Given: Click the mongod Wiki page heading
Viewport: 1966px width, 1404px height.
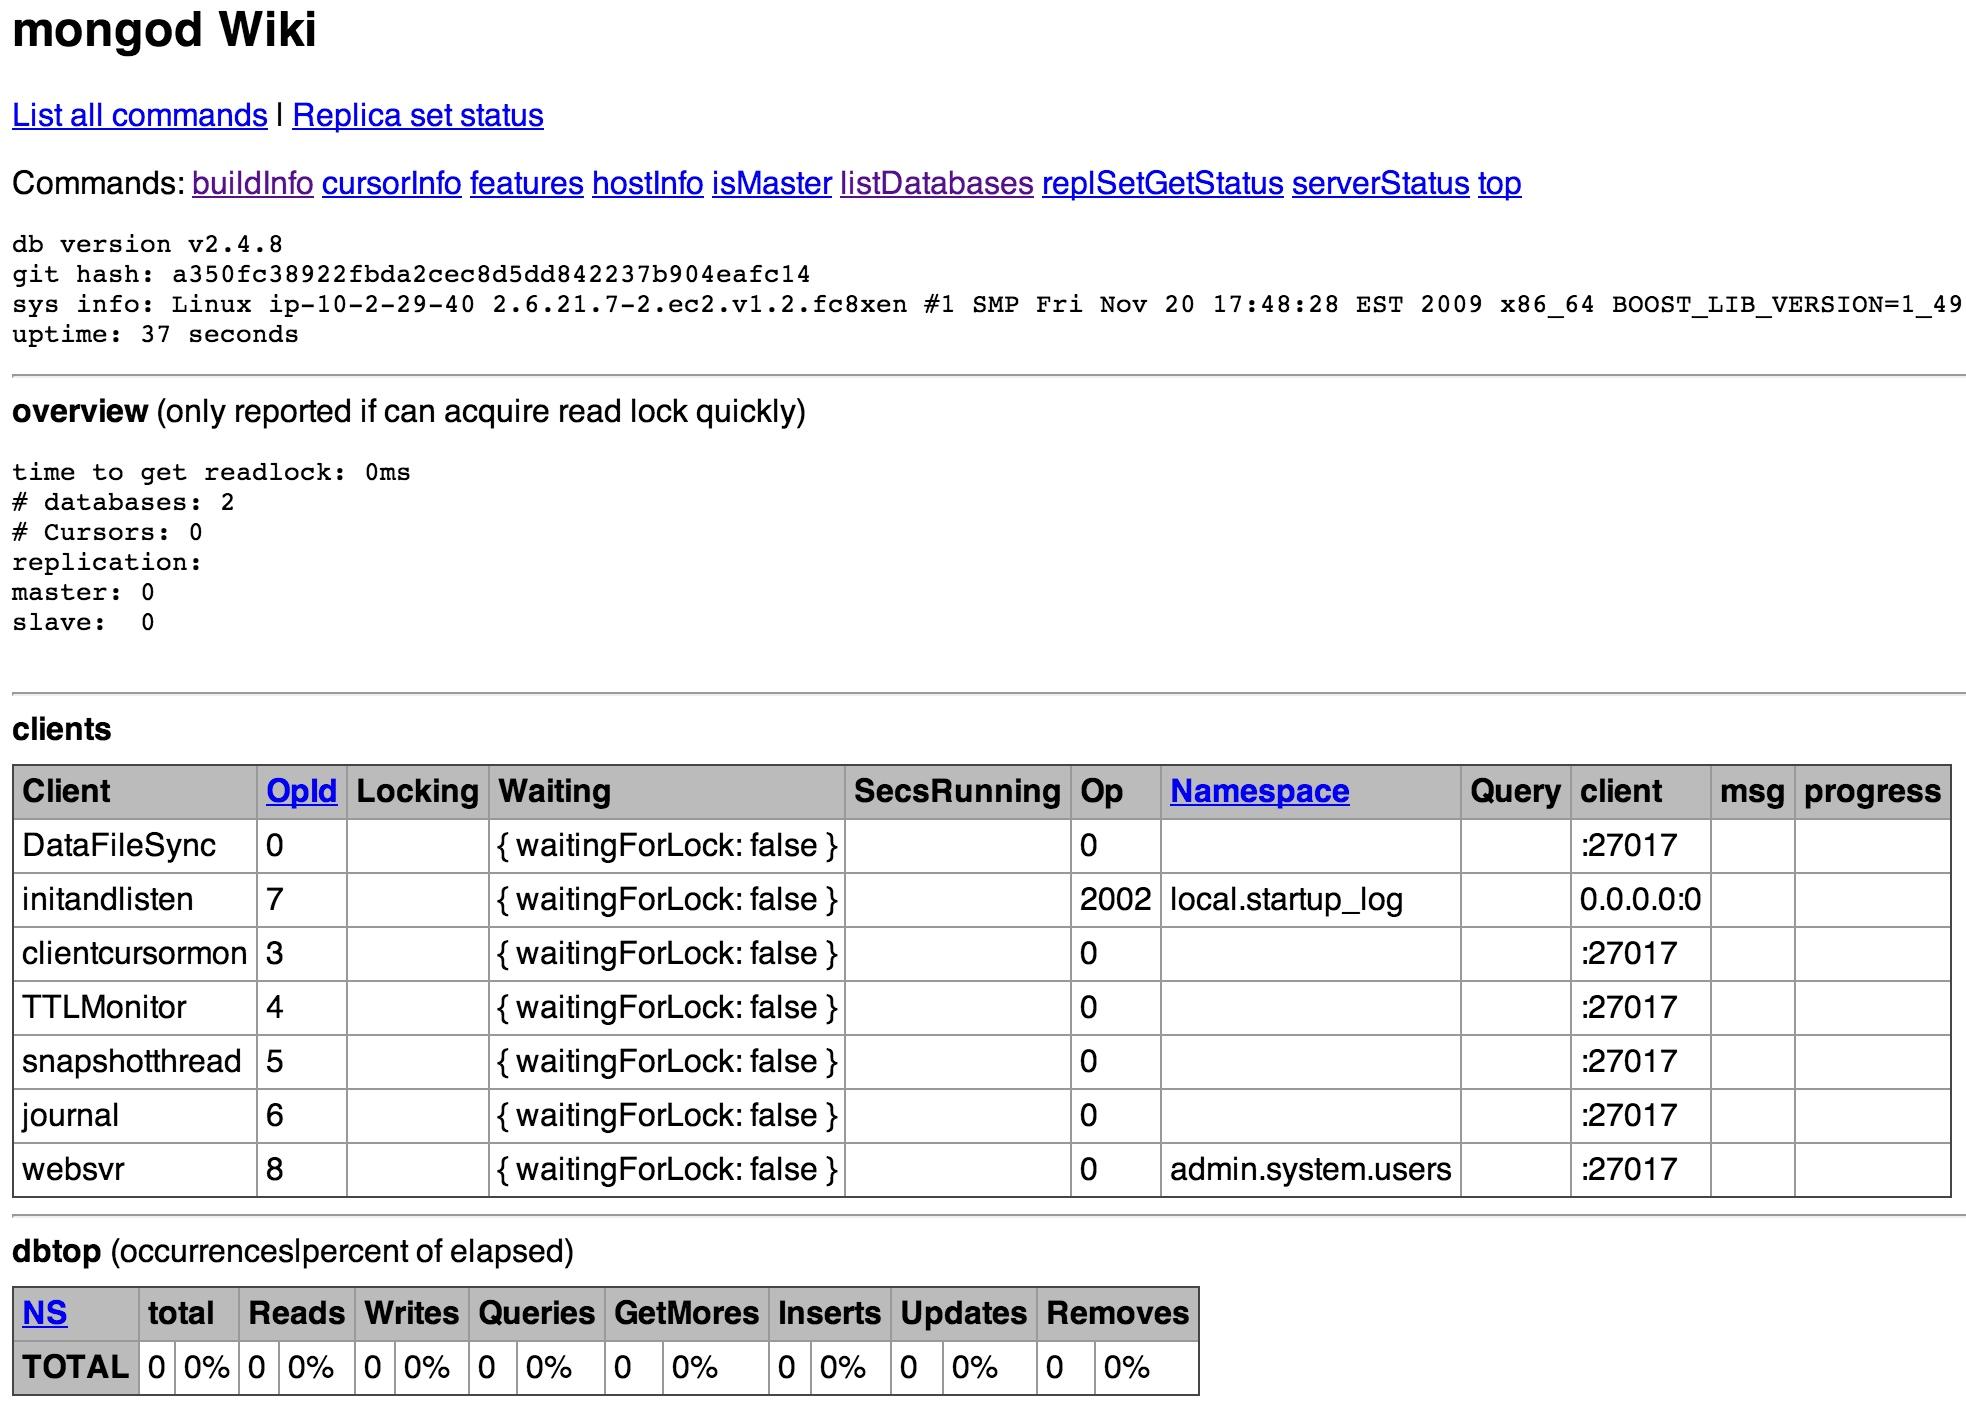Looking at the screenshot, I should tap(164, 30).
